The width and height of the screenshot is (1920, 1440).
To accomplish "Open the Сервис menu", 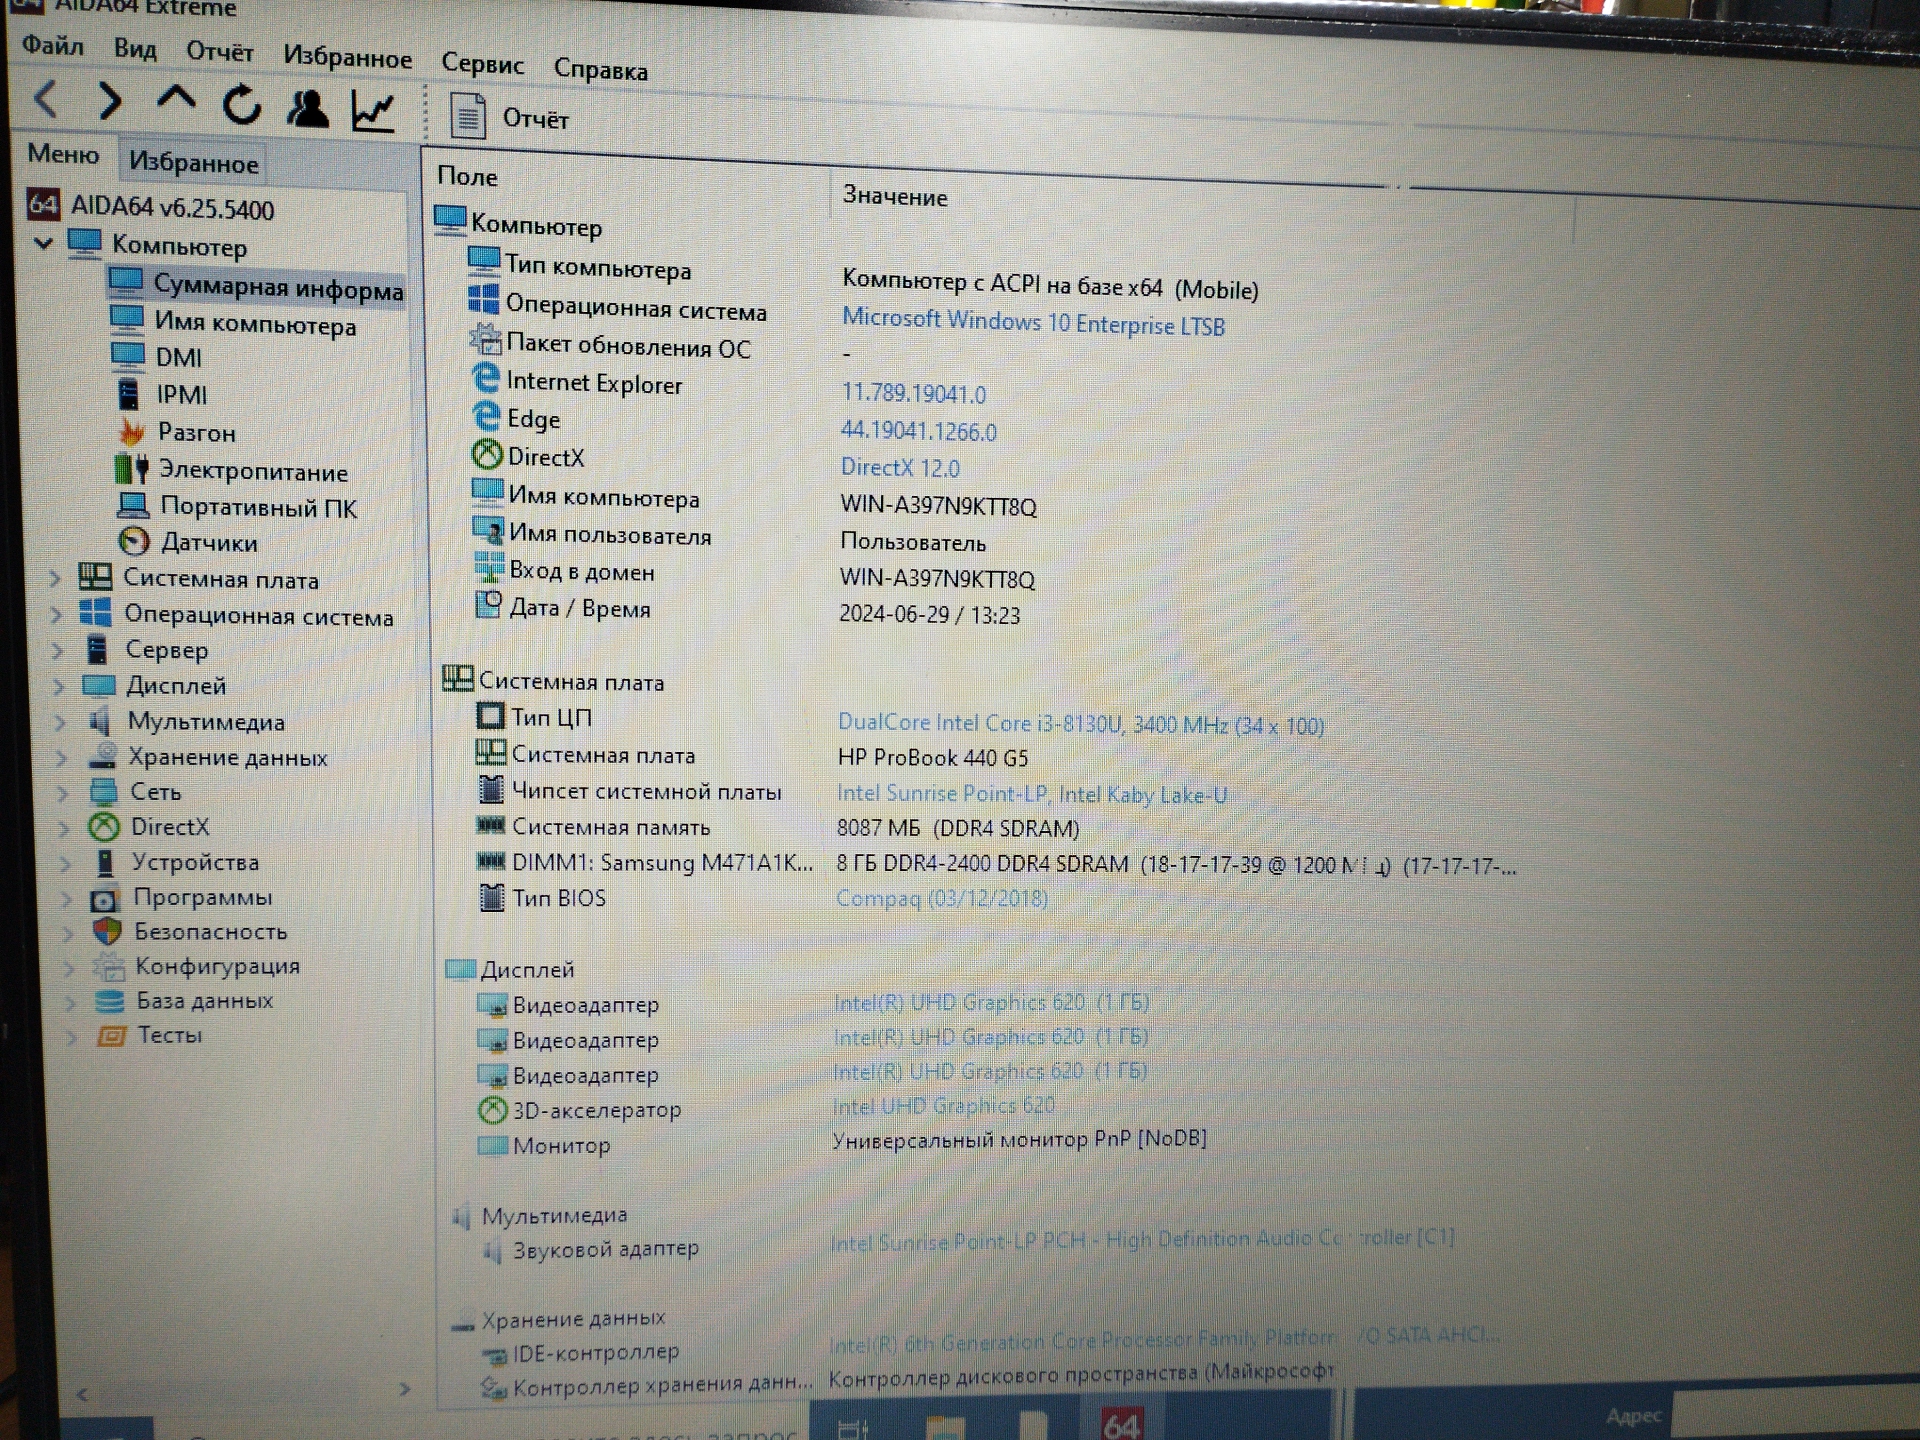I will tap(483, 64).
